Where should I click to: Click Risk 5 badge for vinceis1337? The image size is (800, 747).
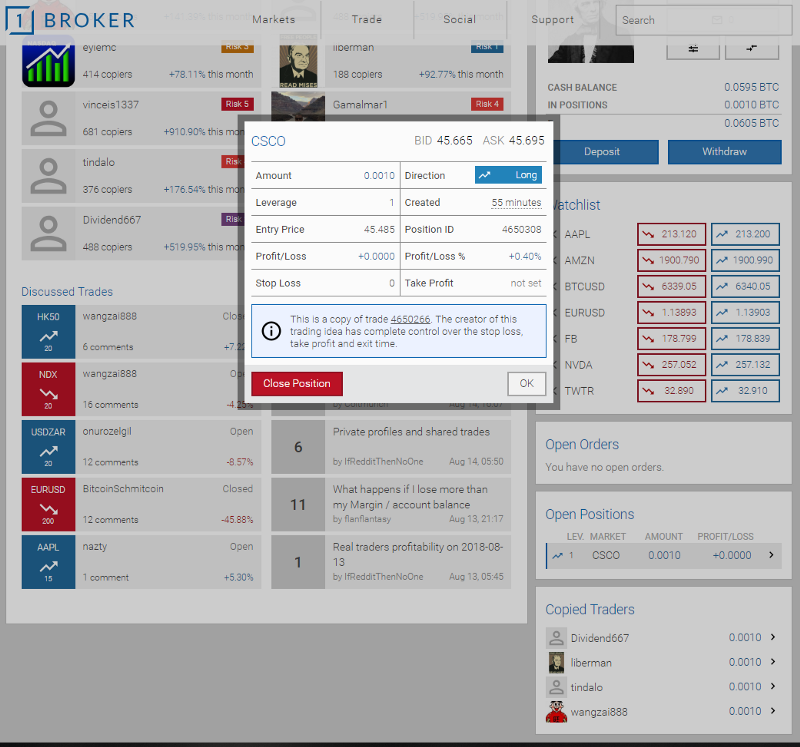tap(237, 104)
